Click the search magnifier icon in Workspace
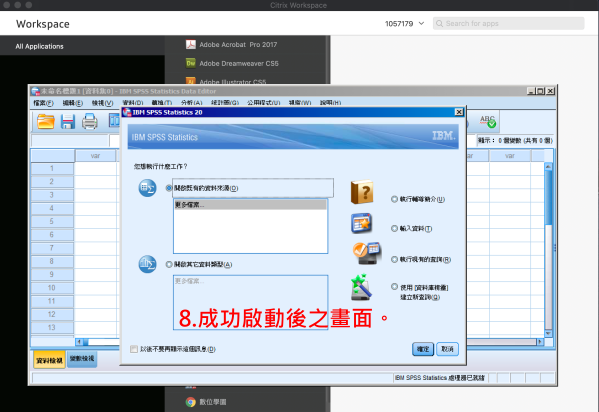Image resolution: width=599 pixels, height=412 pixels. point(440,24)
